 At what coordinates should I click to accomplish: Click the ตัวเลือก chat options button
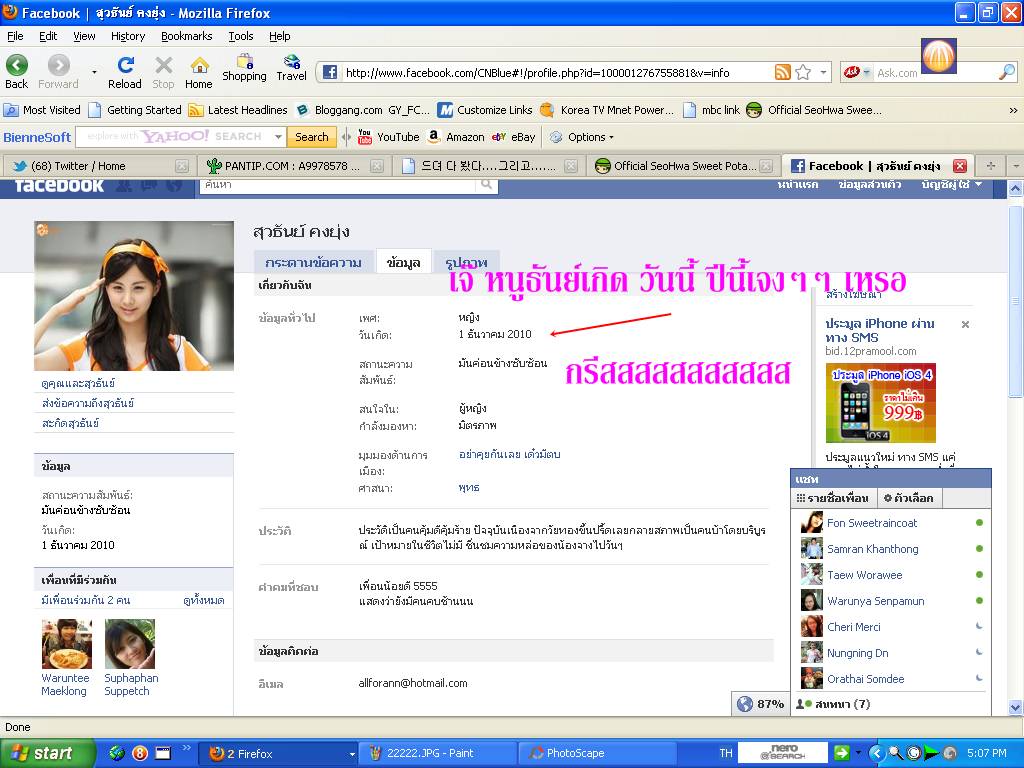pos(908,498)
